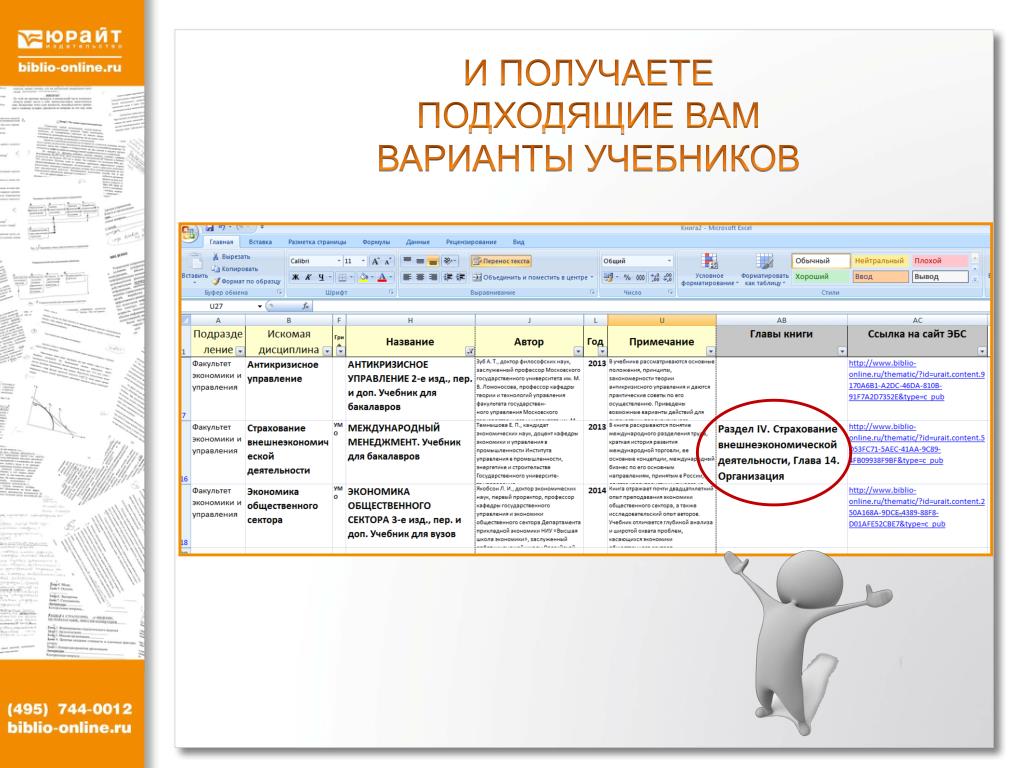Viewport: 1024px width, 768px height.
Task: Open Форматировать как таблицу menu
Action: pyautogui.click(x=764, y=270)
